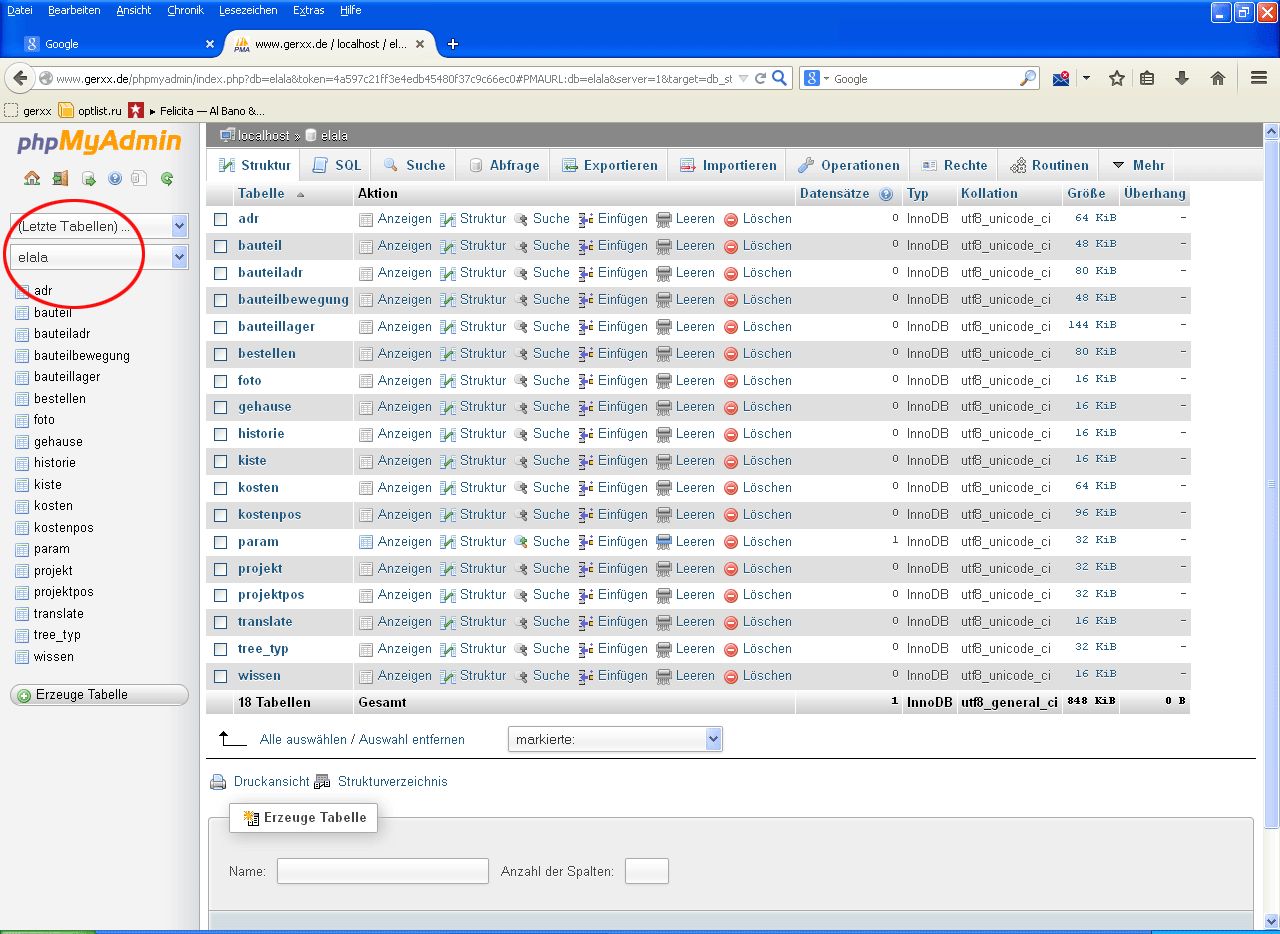Screen dimensions: 1280x934
Task: Open the Exportieren tab
Action: pos(610,165)
